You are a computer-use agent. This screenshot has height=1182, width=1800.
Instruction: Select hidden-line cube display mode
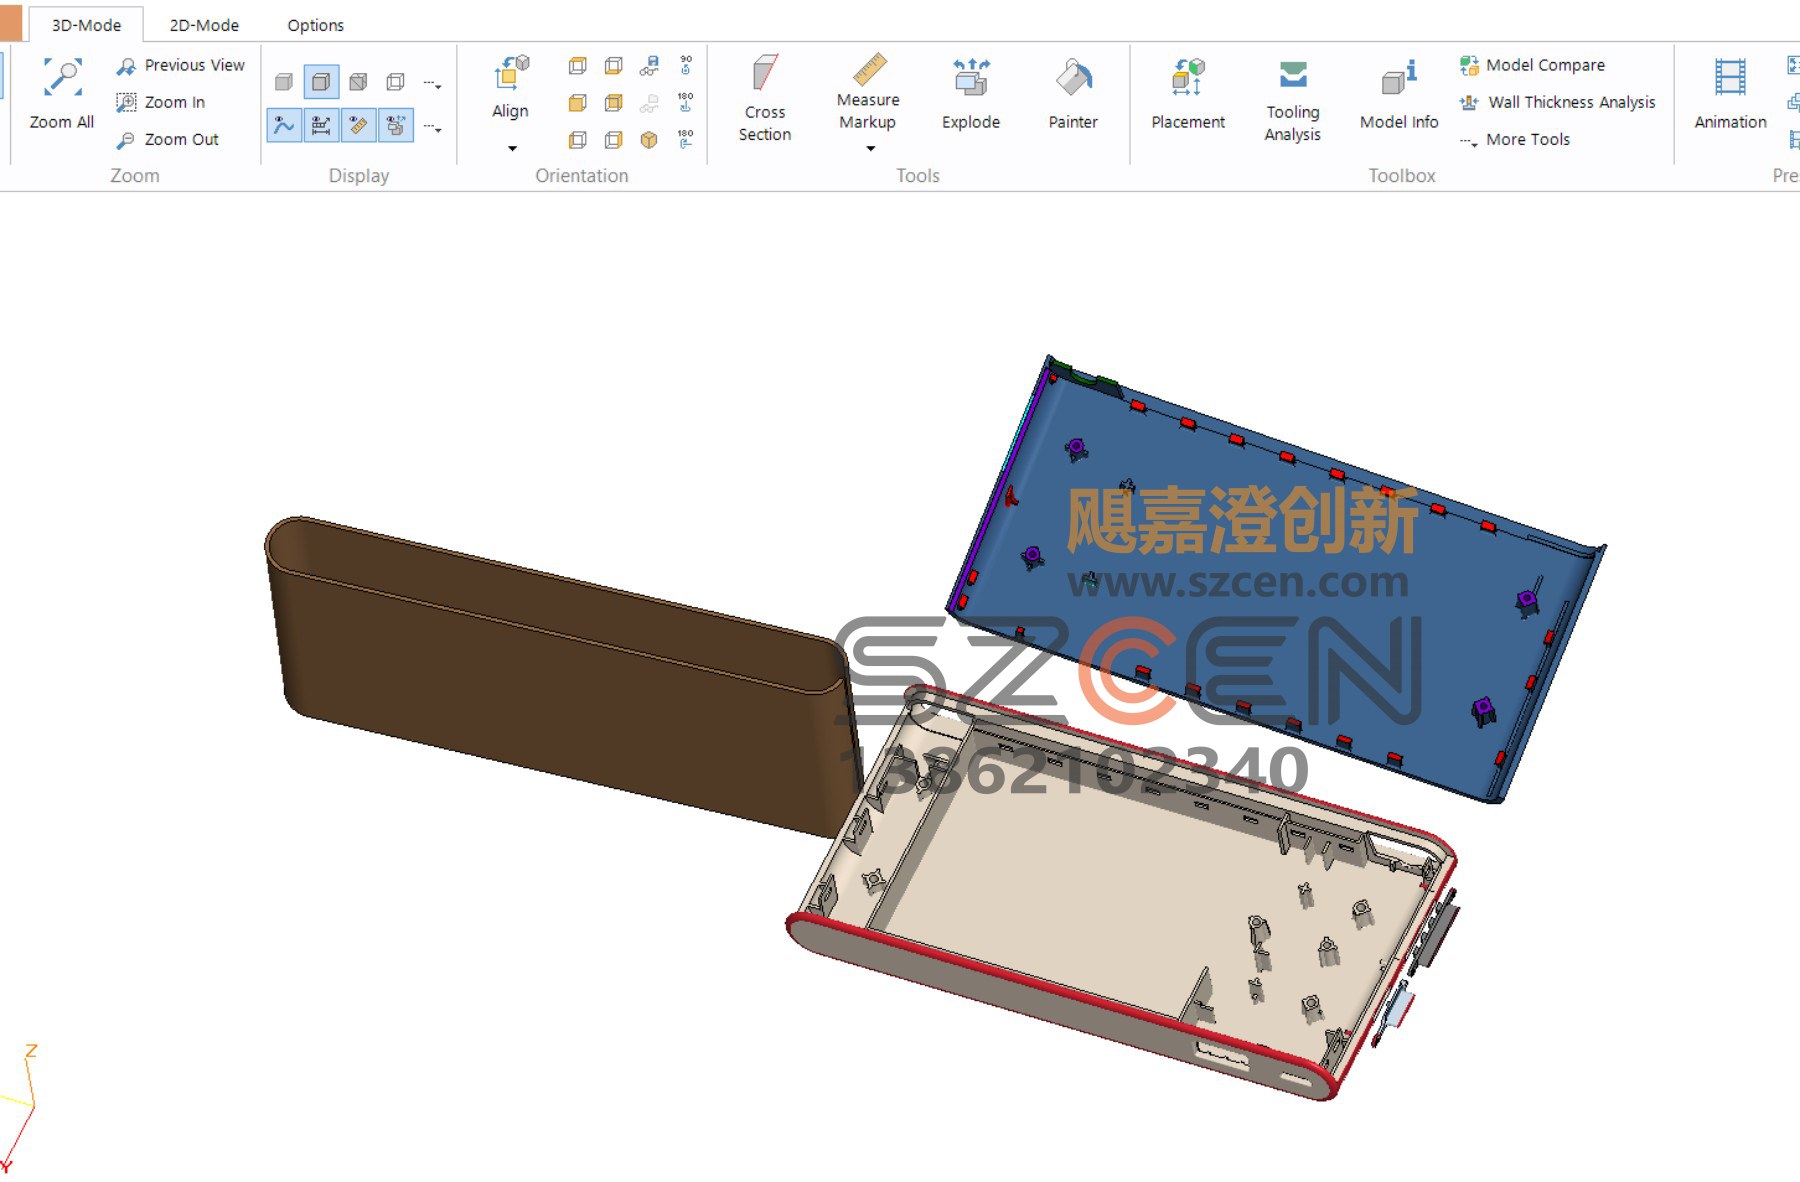(x=358, y=82)
